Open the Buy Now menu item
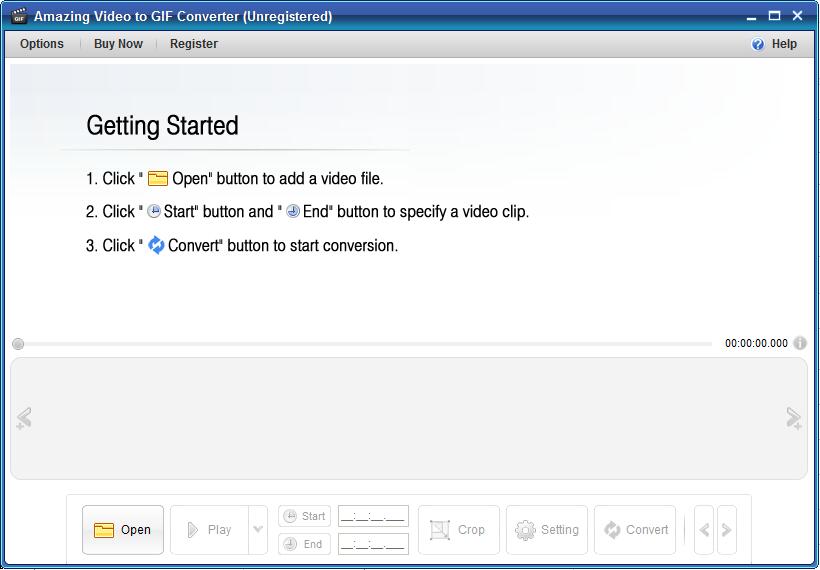This screenshot has height=570, width=820. point(118,44)
